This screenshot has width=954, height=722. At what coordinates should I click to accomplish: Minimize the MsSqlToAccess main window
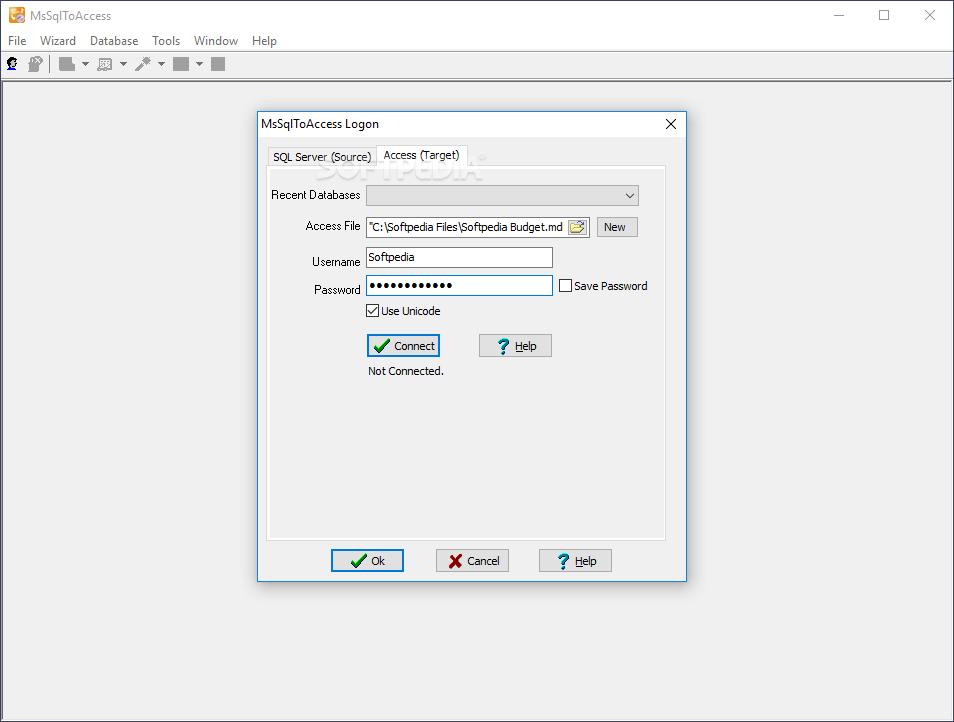839,15
